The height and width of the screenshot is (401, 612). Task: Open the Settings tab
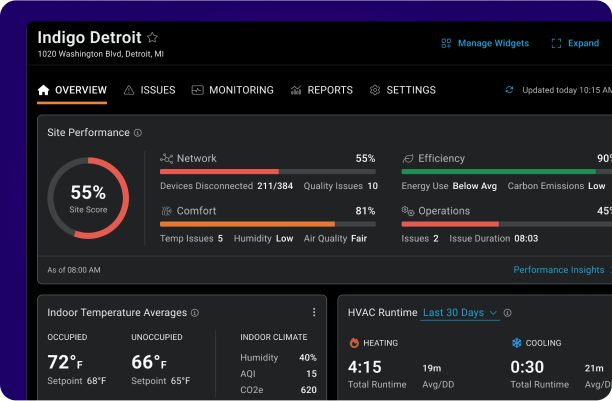[402, 90]
